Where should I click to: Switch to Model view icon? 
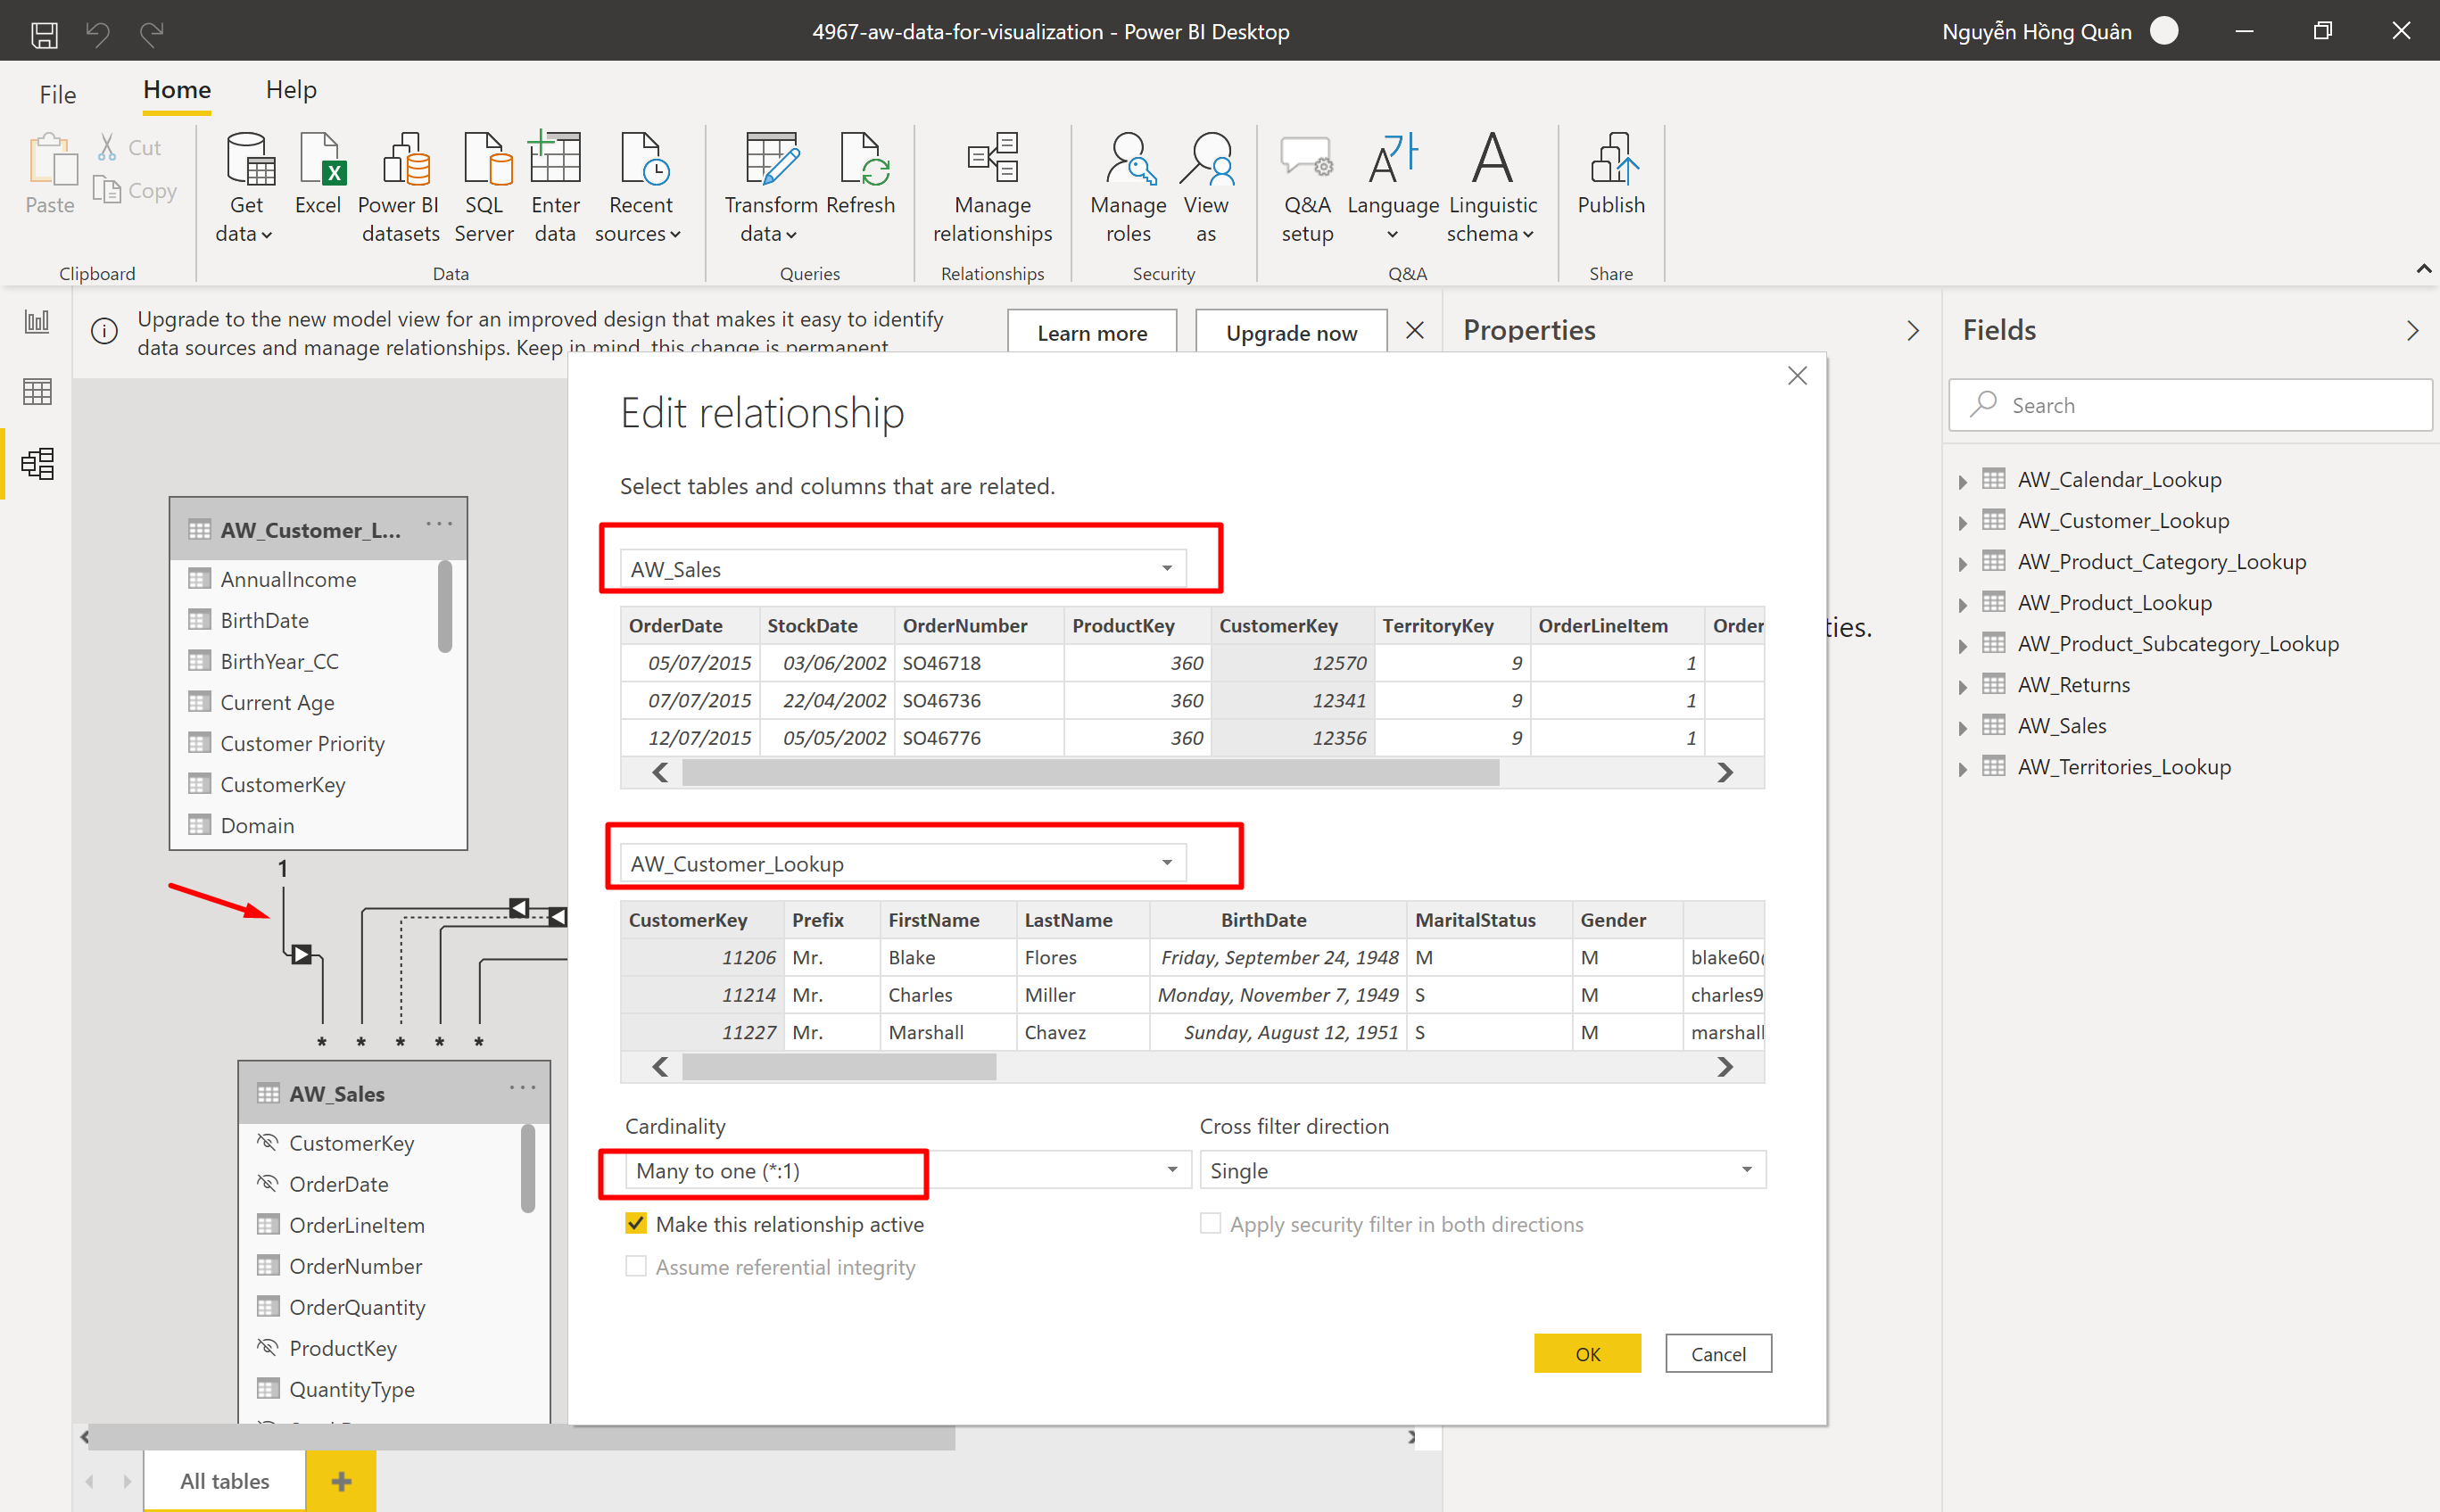tap(37, 464)
